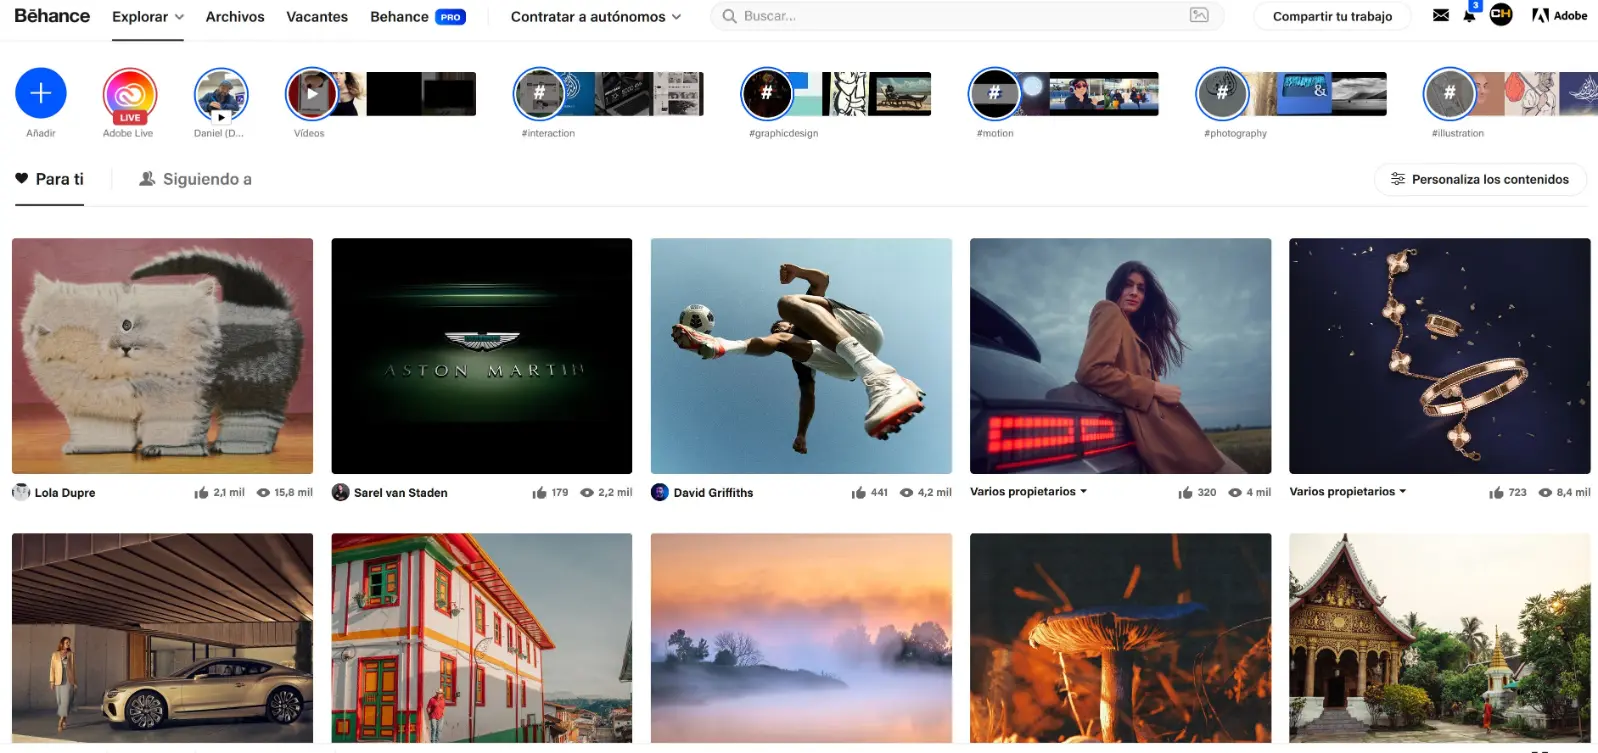Viewport: 1598px width, 753px height.
Task: Click the like icon showing 723
Action: click(x=1497, y=493)
